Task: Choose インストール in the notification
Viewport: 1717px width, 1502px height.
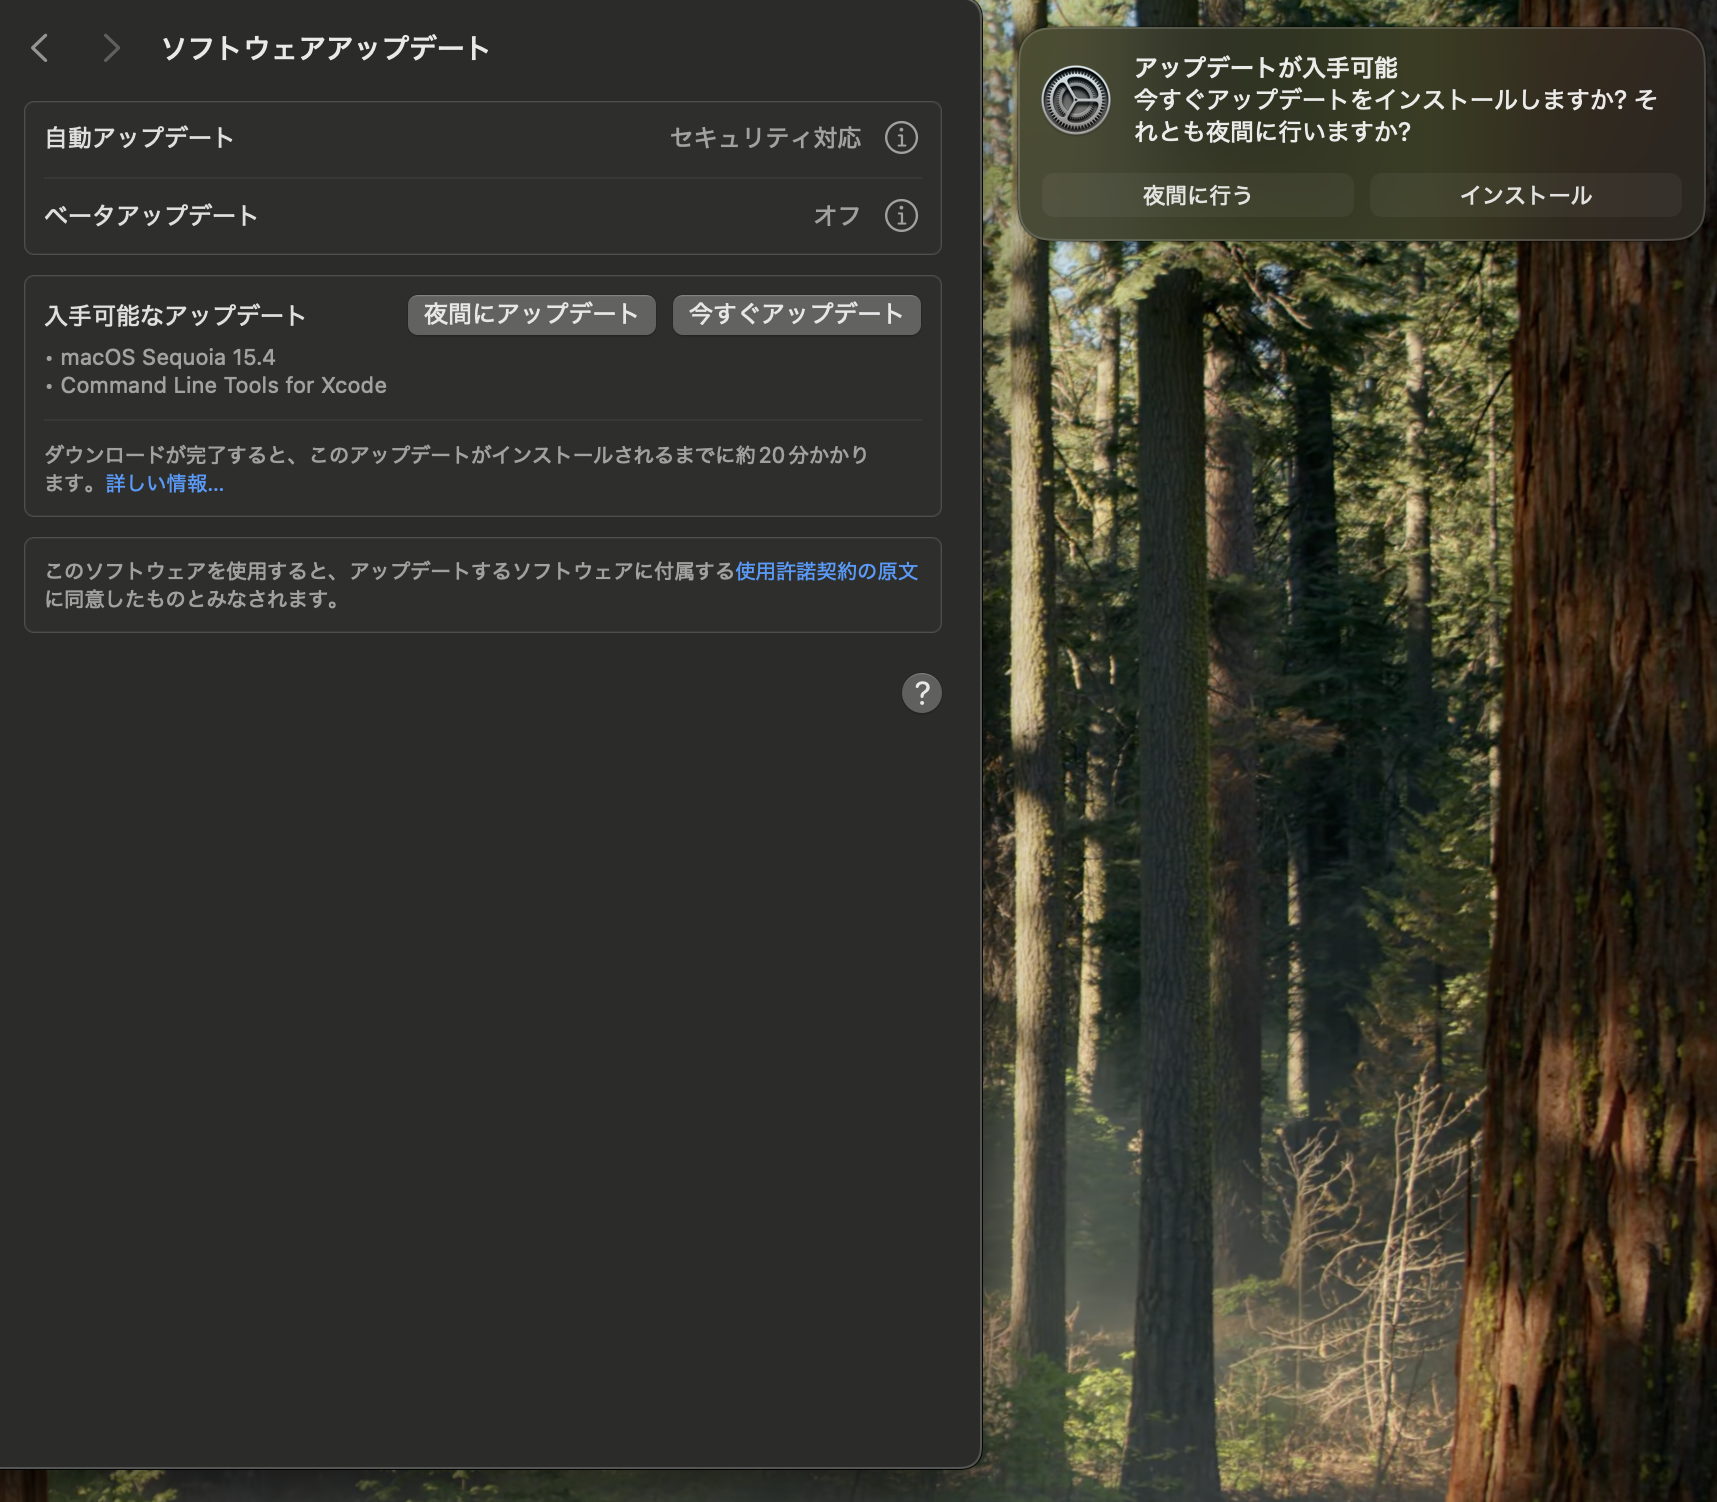Action: [1525, 195]
